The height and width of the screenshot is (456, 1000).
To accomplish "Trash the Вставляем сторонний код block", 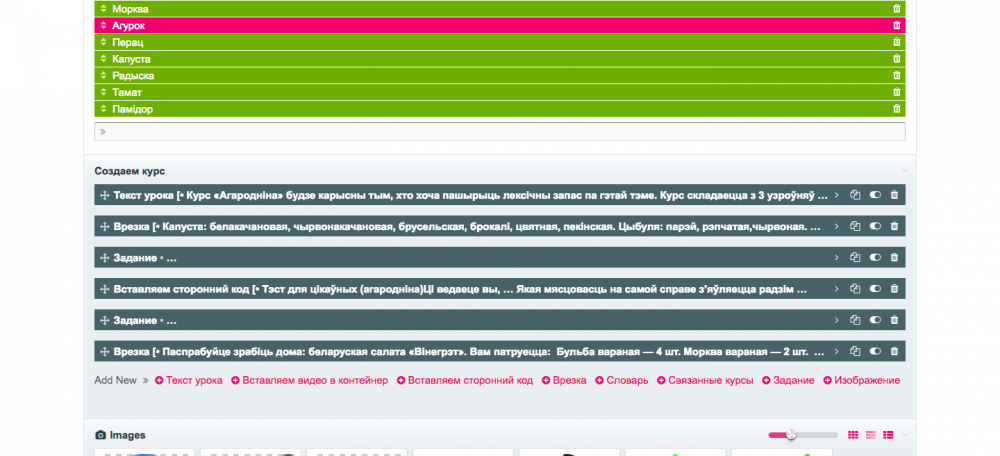I will [894, 289].
